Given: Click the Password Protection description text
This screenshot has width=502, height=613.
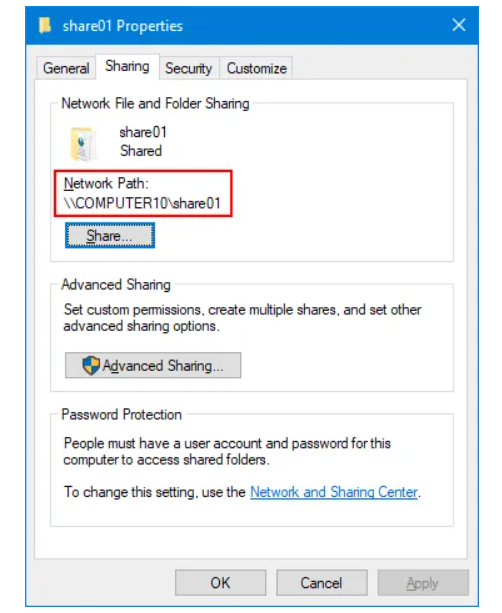Looking at the screenshot, I should click(227, 452).
